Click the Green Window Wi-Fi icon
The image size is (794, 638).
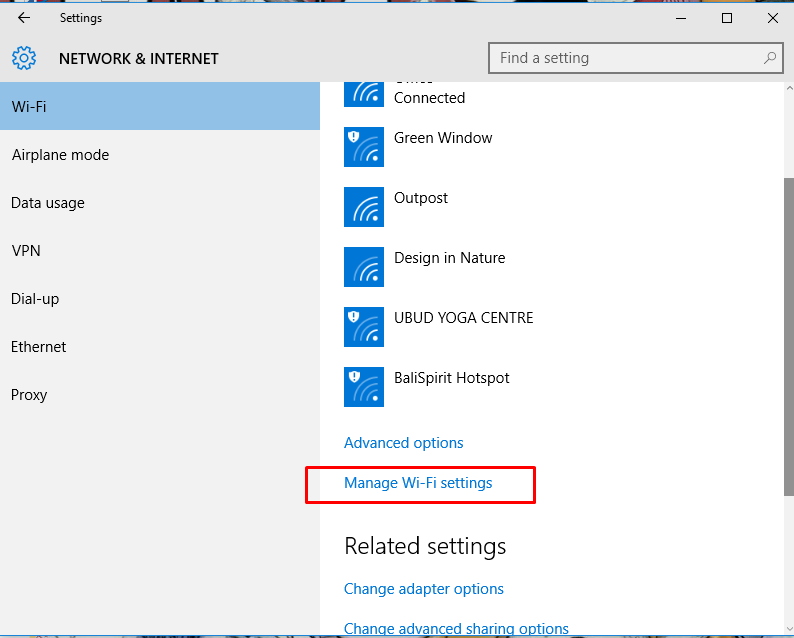[x=364, y=147]
